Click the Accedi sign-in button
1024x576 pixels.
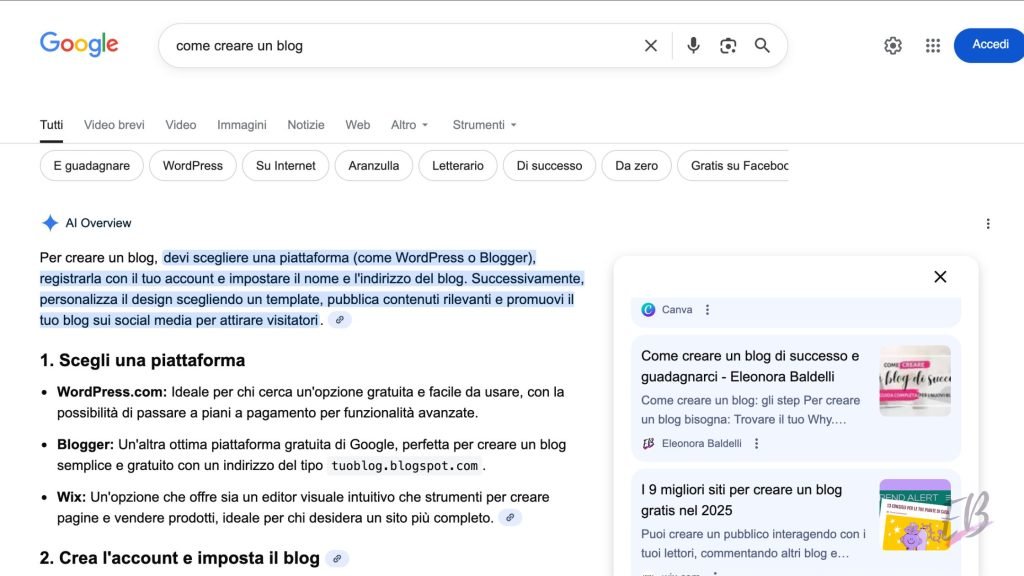989,45
